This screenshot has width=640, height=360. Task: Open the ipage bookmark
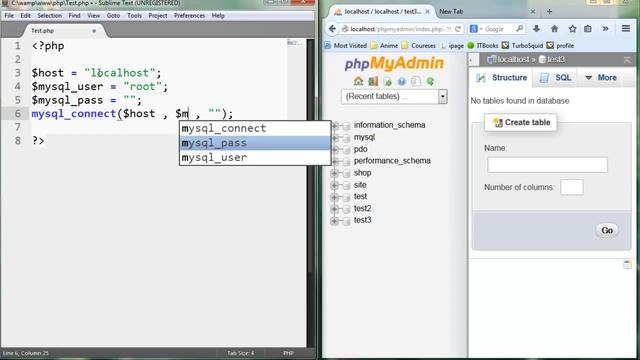(452, 46)
